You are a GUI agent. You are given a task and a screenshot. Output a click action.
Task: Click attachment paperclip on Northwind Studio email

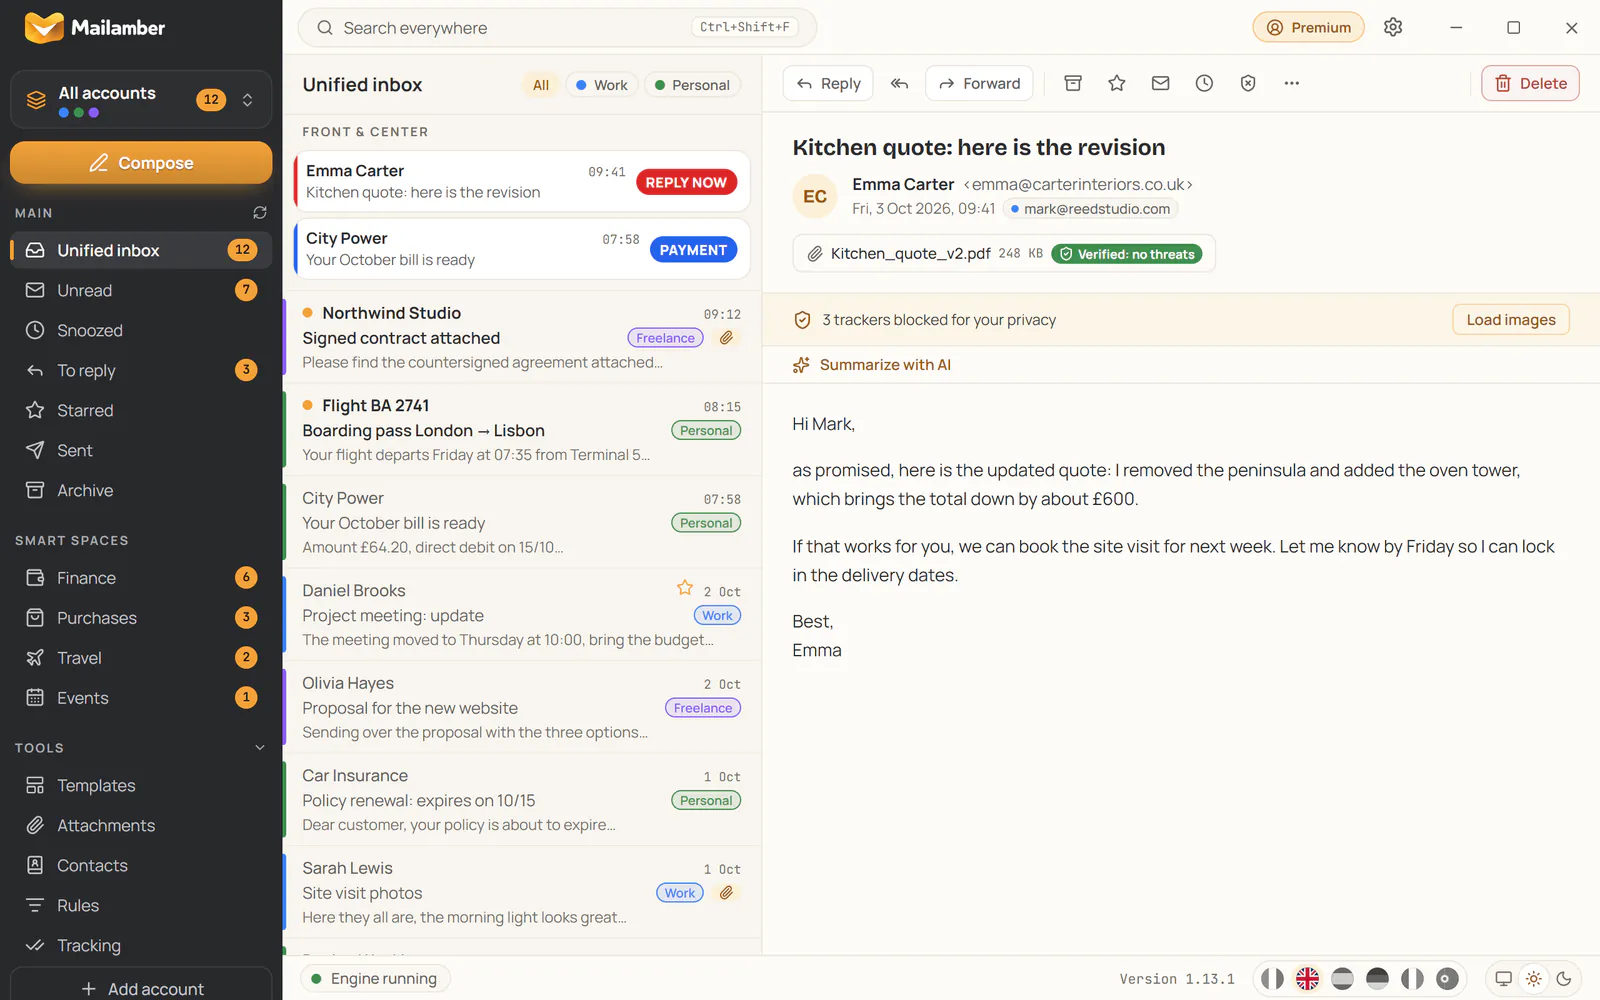tap(727, 338)
